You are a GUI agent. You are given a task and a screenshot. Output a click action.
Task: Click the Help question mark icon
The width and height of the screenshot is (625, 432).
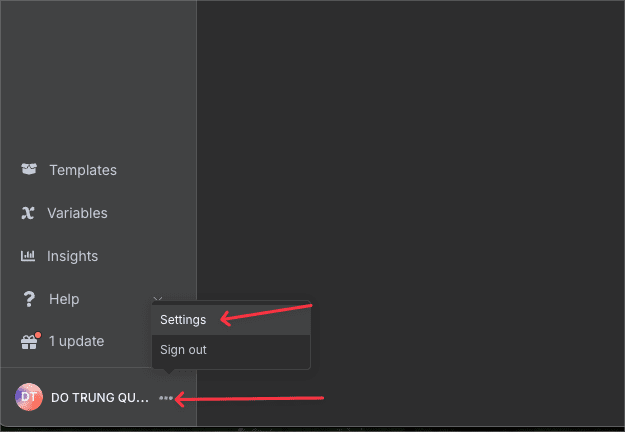(28, 299)
